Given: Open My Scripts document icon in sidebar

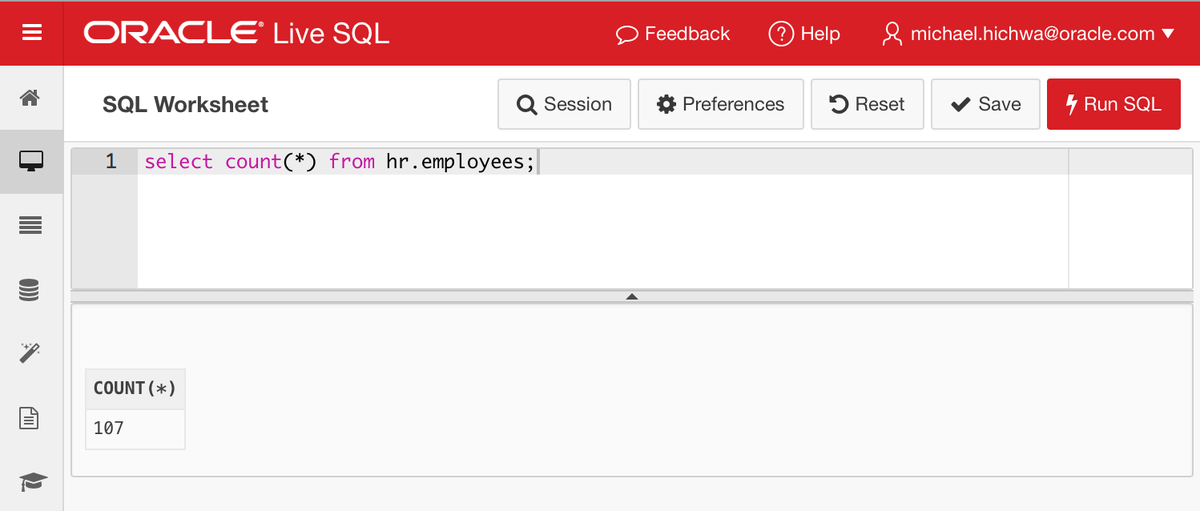Looking at the screenshot, I should pos(31,418).
